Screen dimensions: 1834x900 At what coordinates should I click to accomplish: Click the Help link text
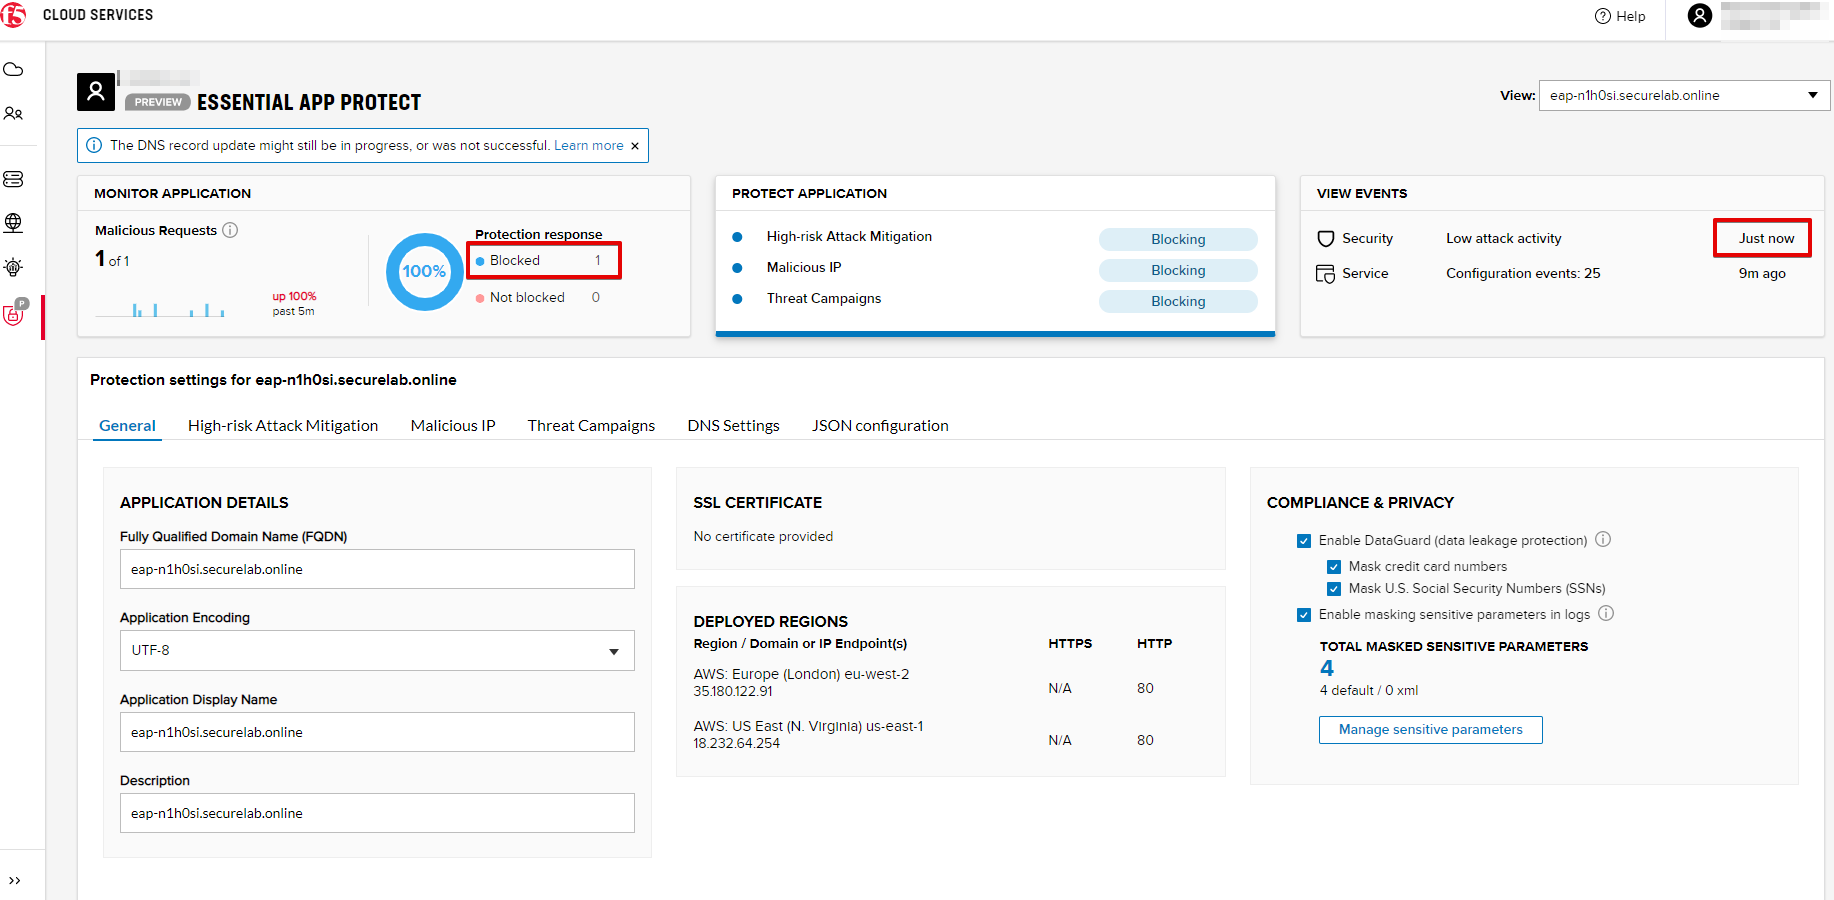coord(1631,16)
